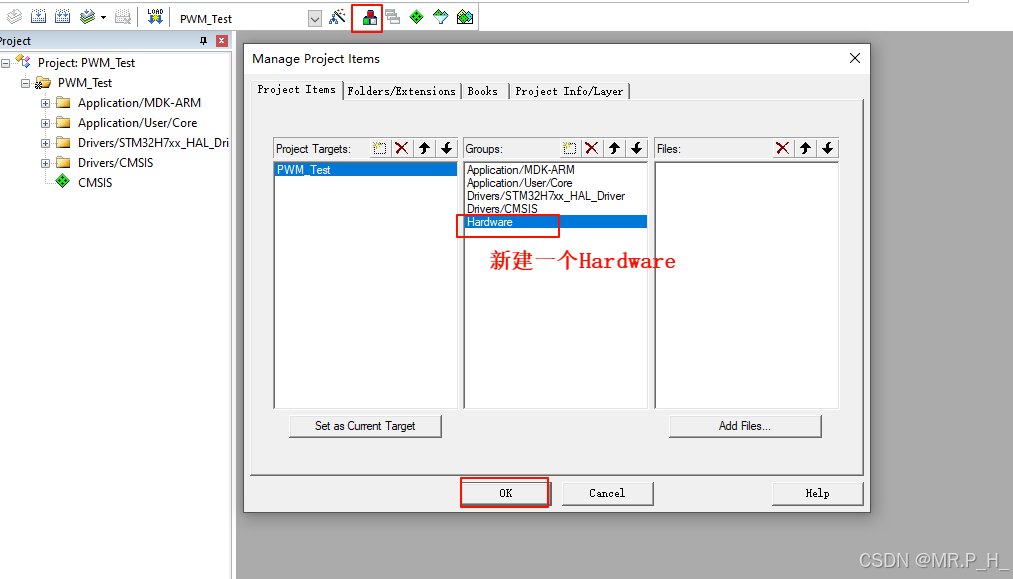
Task: Select Application/MDK-ARM in the project tree
Action: pos(139,103)
